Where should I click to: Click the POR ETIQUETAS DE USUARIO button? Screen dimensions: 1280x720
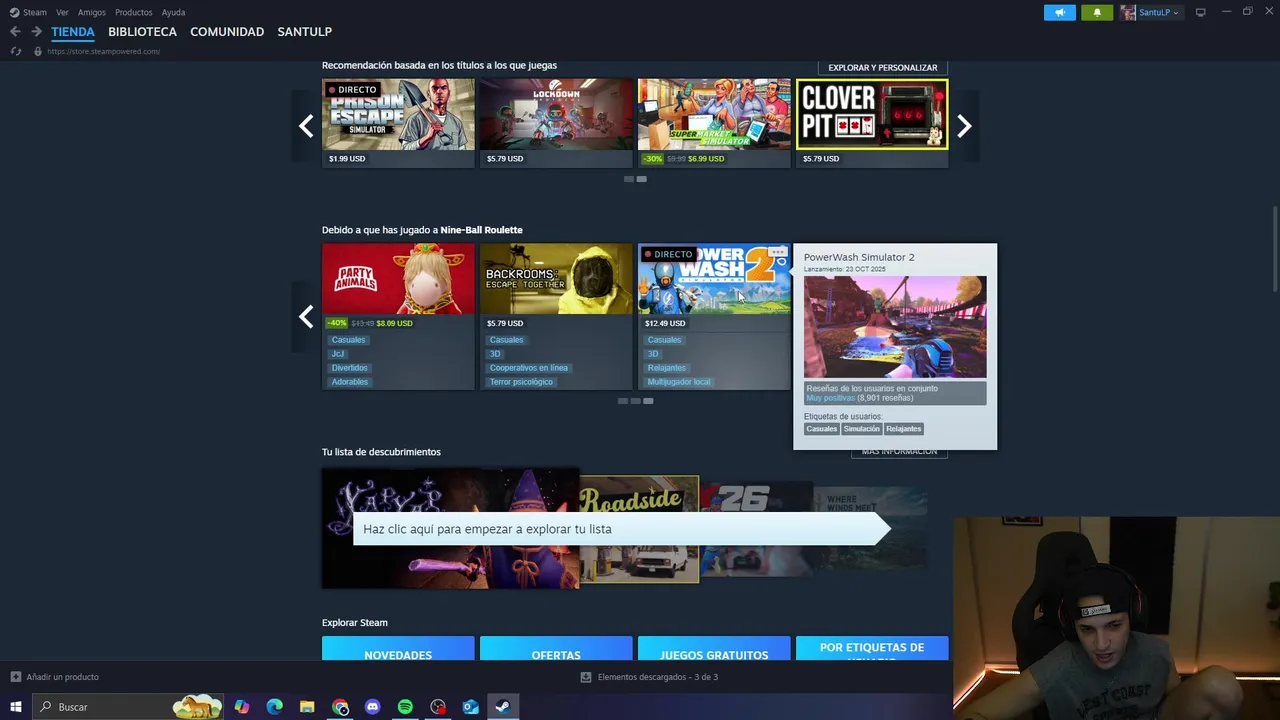pyautogui.click(x=872, y=650)
